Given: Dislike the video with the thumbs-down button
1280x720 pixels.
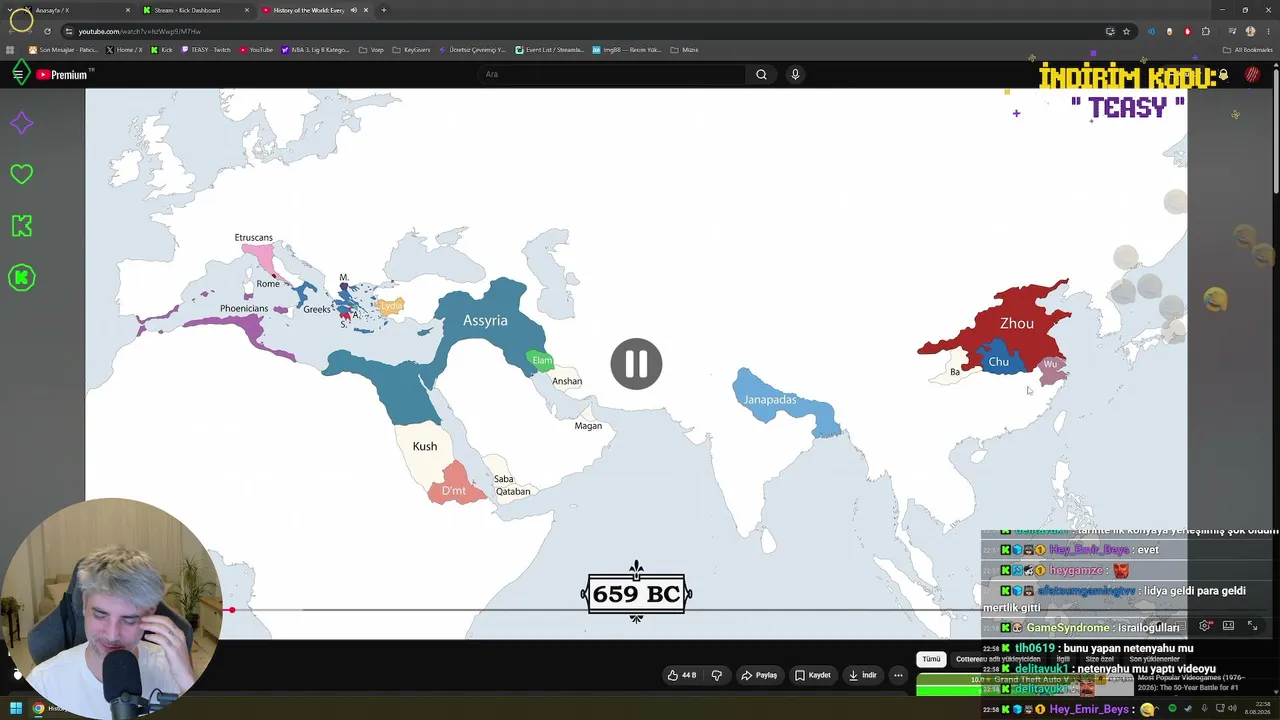Looking at the screenshot, I should tap(717, 675).
